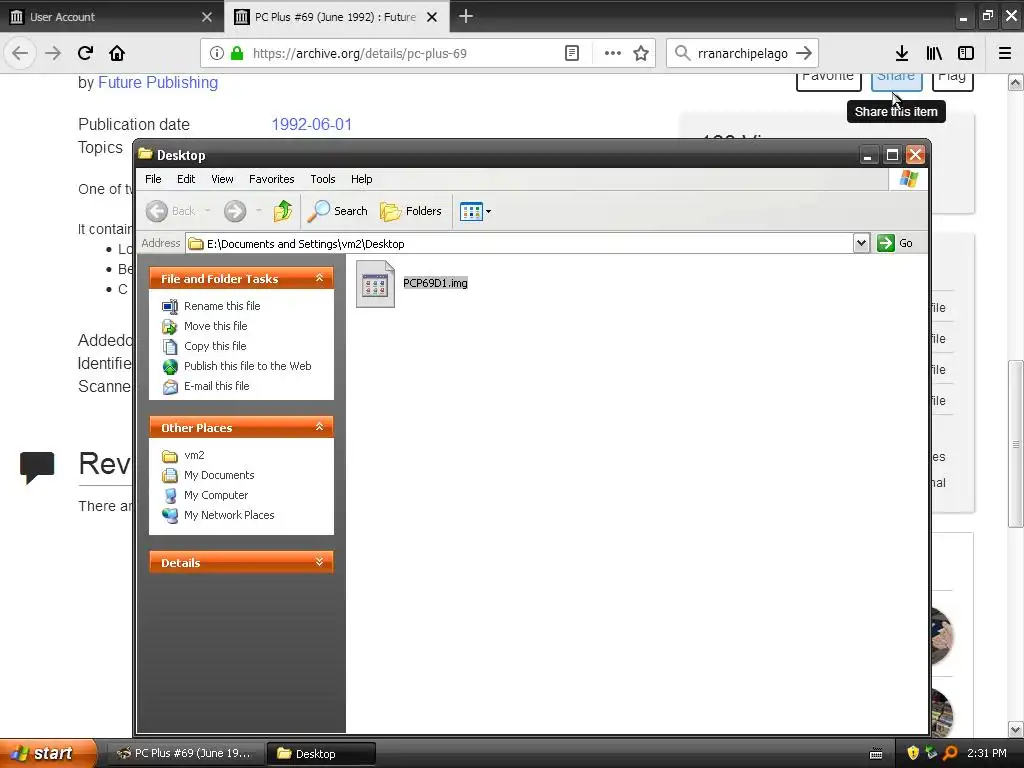Open Firefox library icon
The height and width of the screenshot is (768, 1024).
point(934,53)
